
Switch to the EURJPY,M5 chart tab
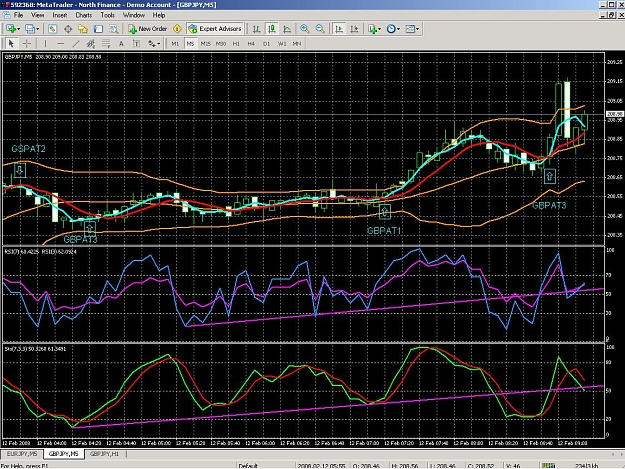coord(22,454)
